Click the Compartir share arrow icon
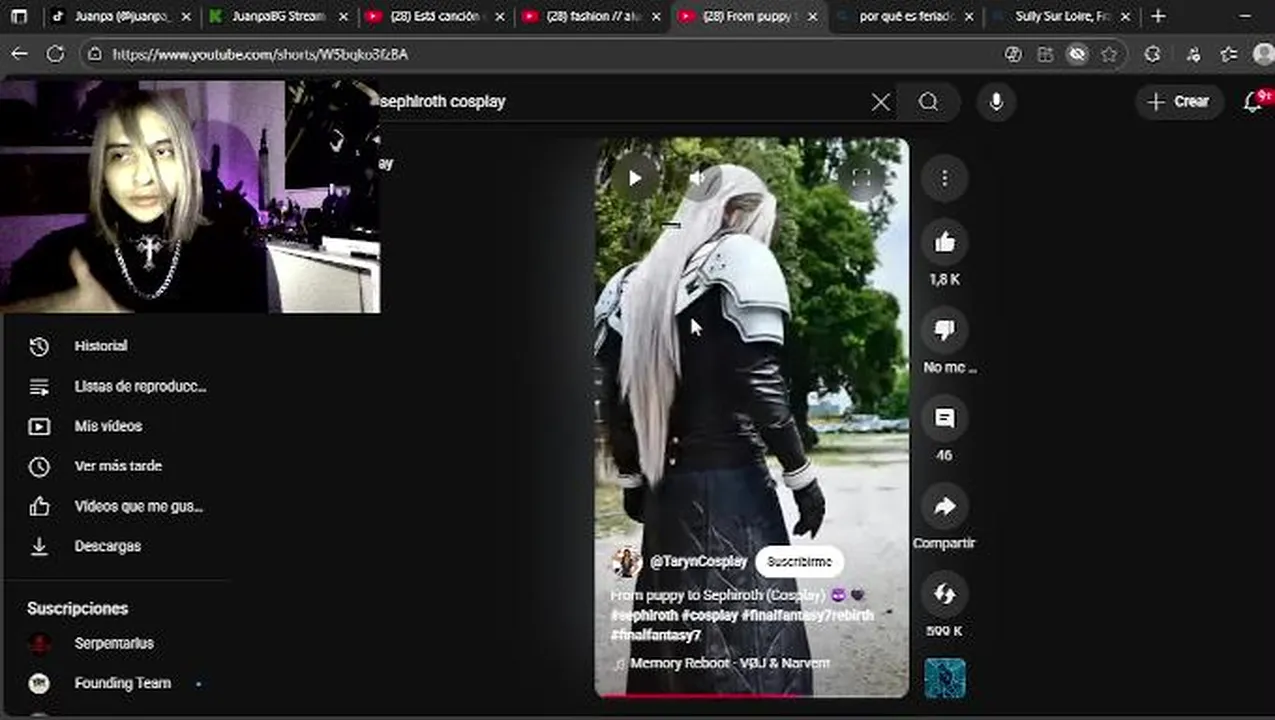Screen dimensions: 1275x720 click(945, 506)
